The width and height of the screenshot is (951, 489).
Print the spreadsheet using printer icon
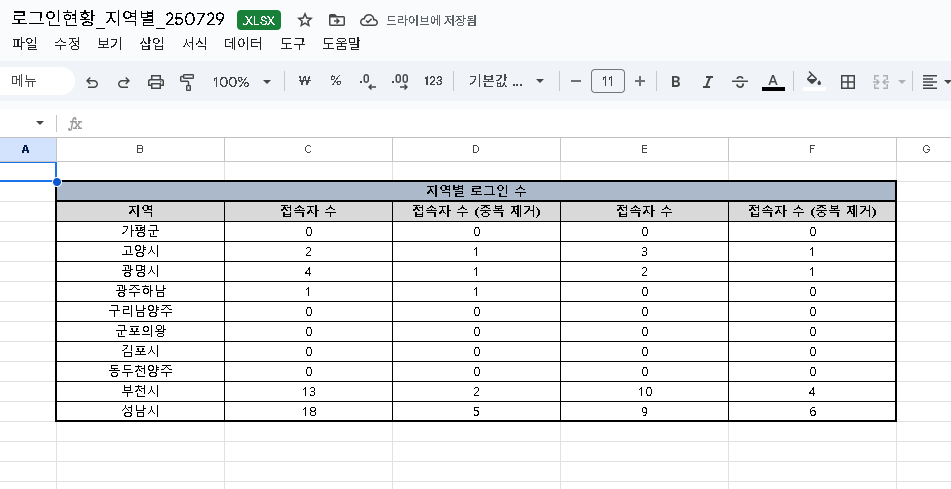click(x=155, y=82)
